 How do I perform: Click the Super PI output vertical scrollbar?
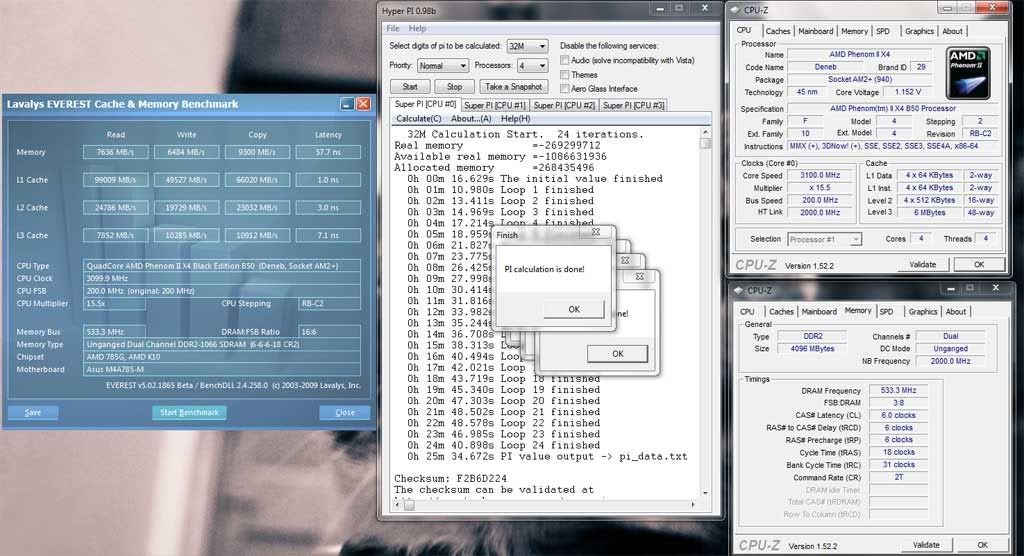pyautogui.click(x=706, y=300)
